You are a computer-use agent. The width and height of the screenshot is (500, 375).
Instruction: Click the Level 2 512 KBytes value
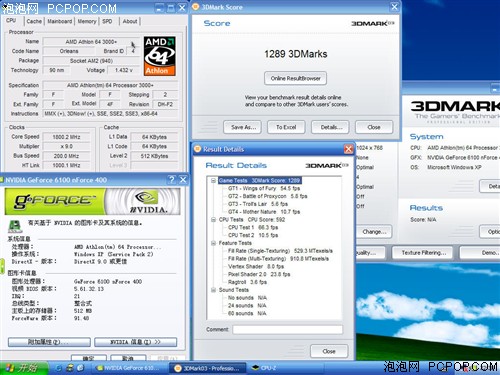[x=154, y=156]
